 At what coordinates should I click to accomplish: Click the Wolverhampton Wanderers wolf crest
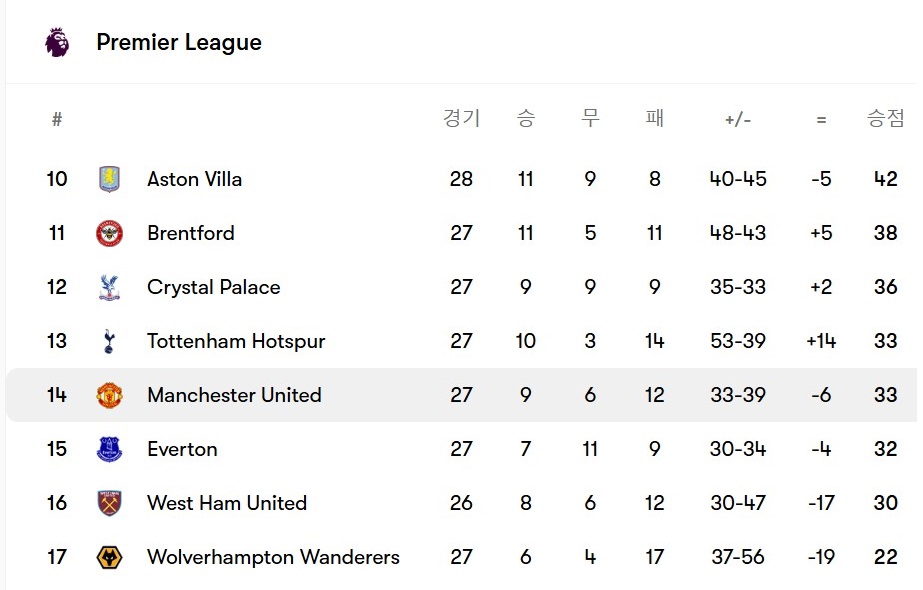pyautogui.click(x=109, y=557)
